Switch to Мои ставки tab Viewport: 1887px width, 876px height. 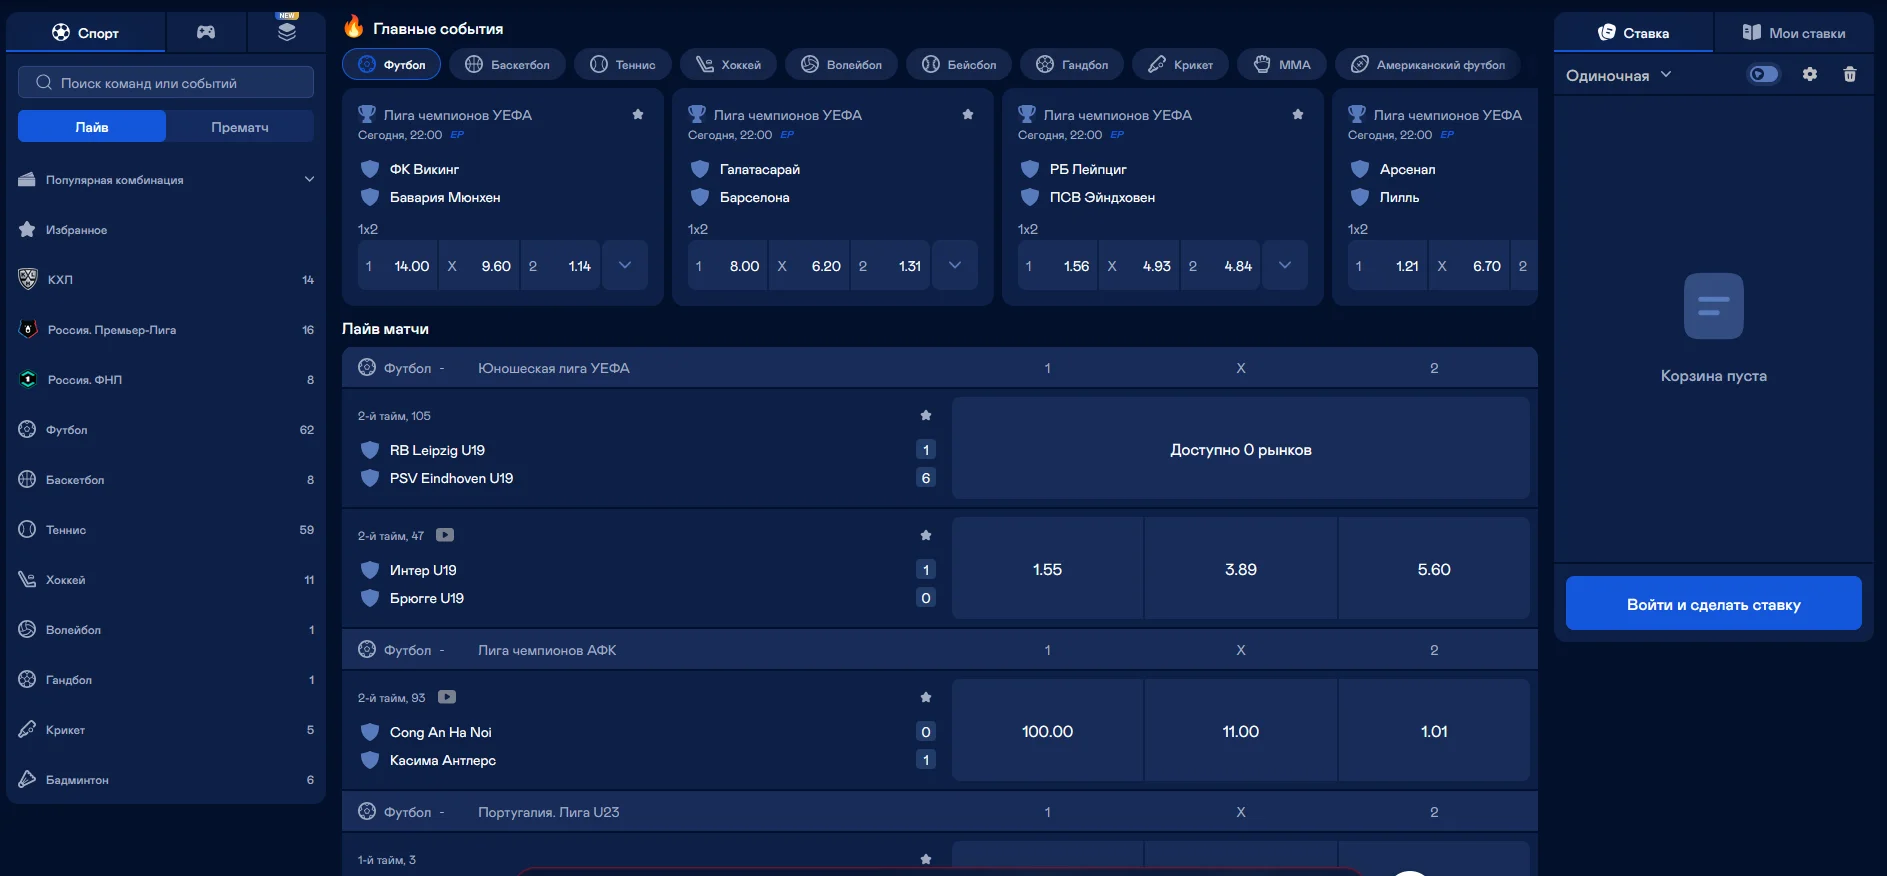tap(1794, 33)
